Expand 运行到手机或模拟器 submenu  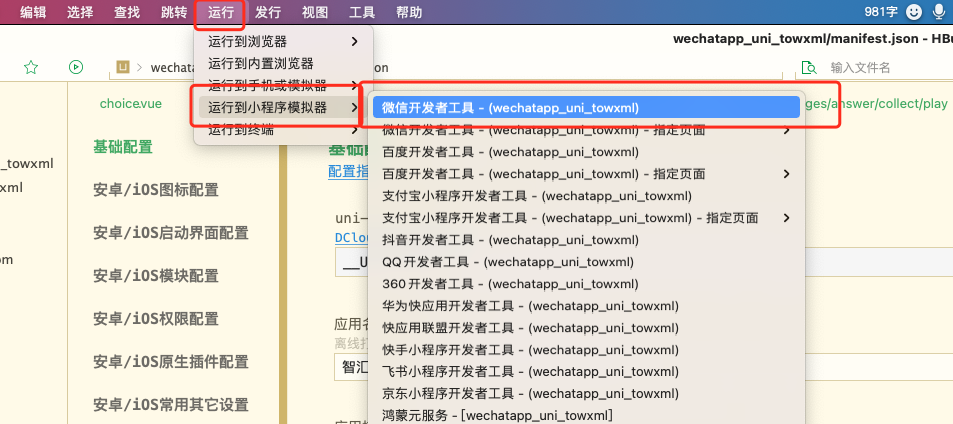(284, 85)
